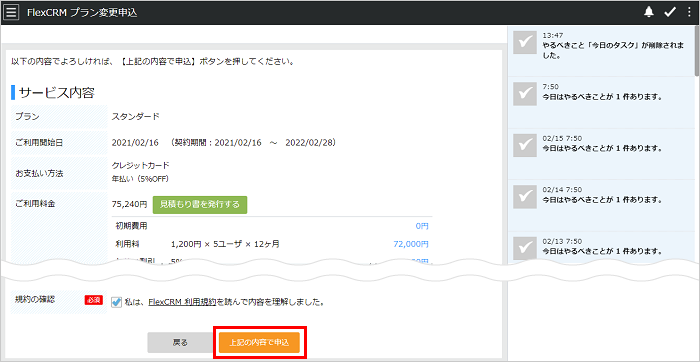This screenshot has width=700, height=362.
Task: Click the 1,200円 × 5ユーザ × 12ヶ月 text
Action: [x=226, y=244]
